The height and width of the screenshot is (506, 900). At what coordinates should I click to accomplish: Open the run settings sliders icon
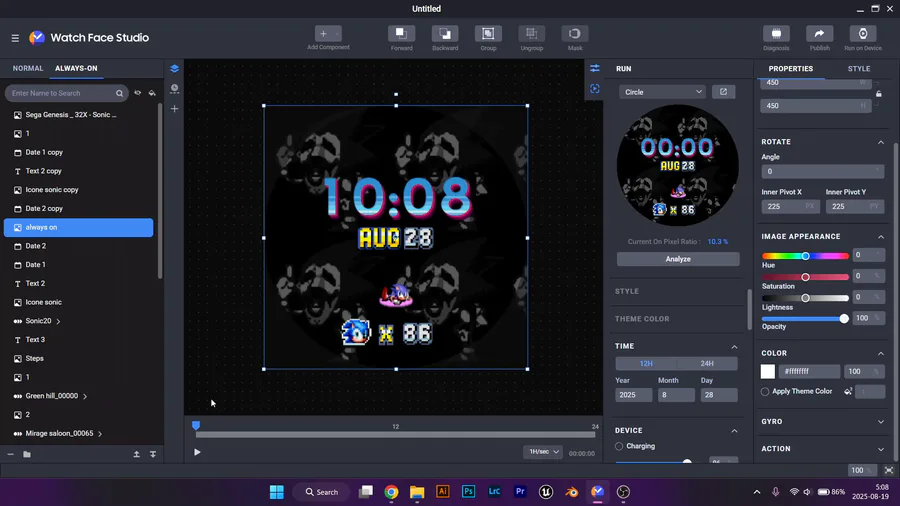click(595, 68)
